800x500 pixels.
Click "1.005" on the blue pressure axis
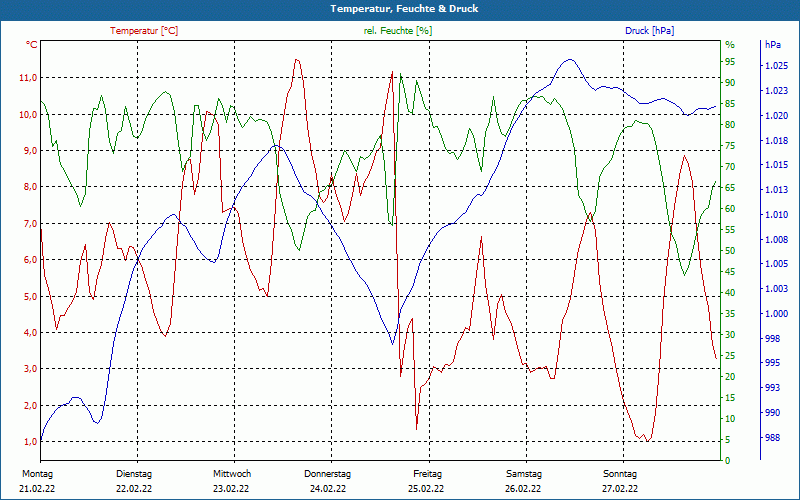[x=776, y=264]
